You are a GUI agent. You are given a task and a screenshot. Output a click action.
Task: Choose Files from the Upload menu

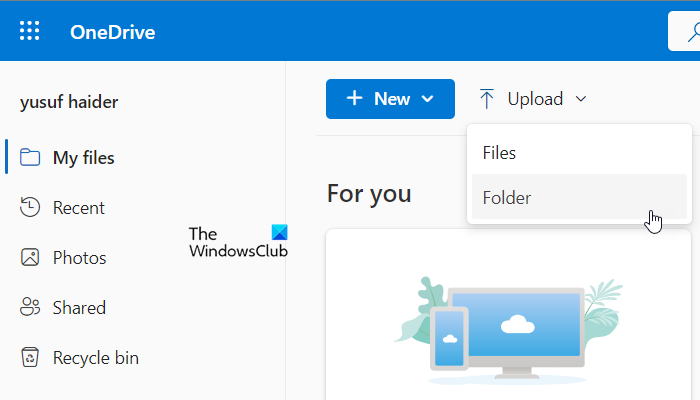point(579,153)
